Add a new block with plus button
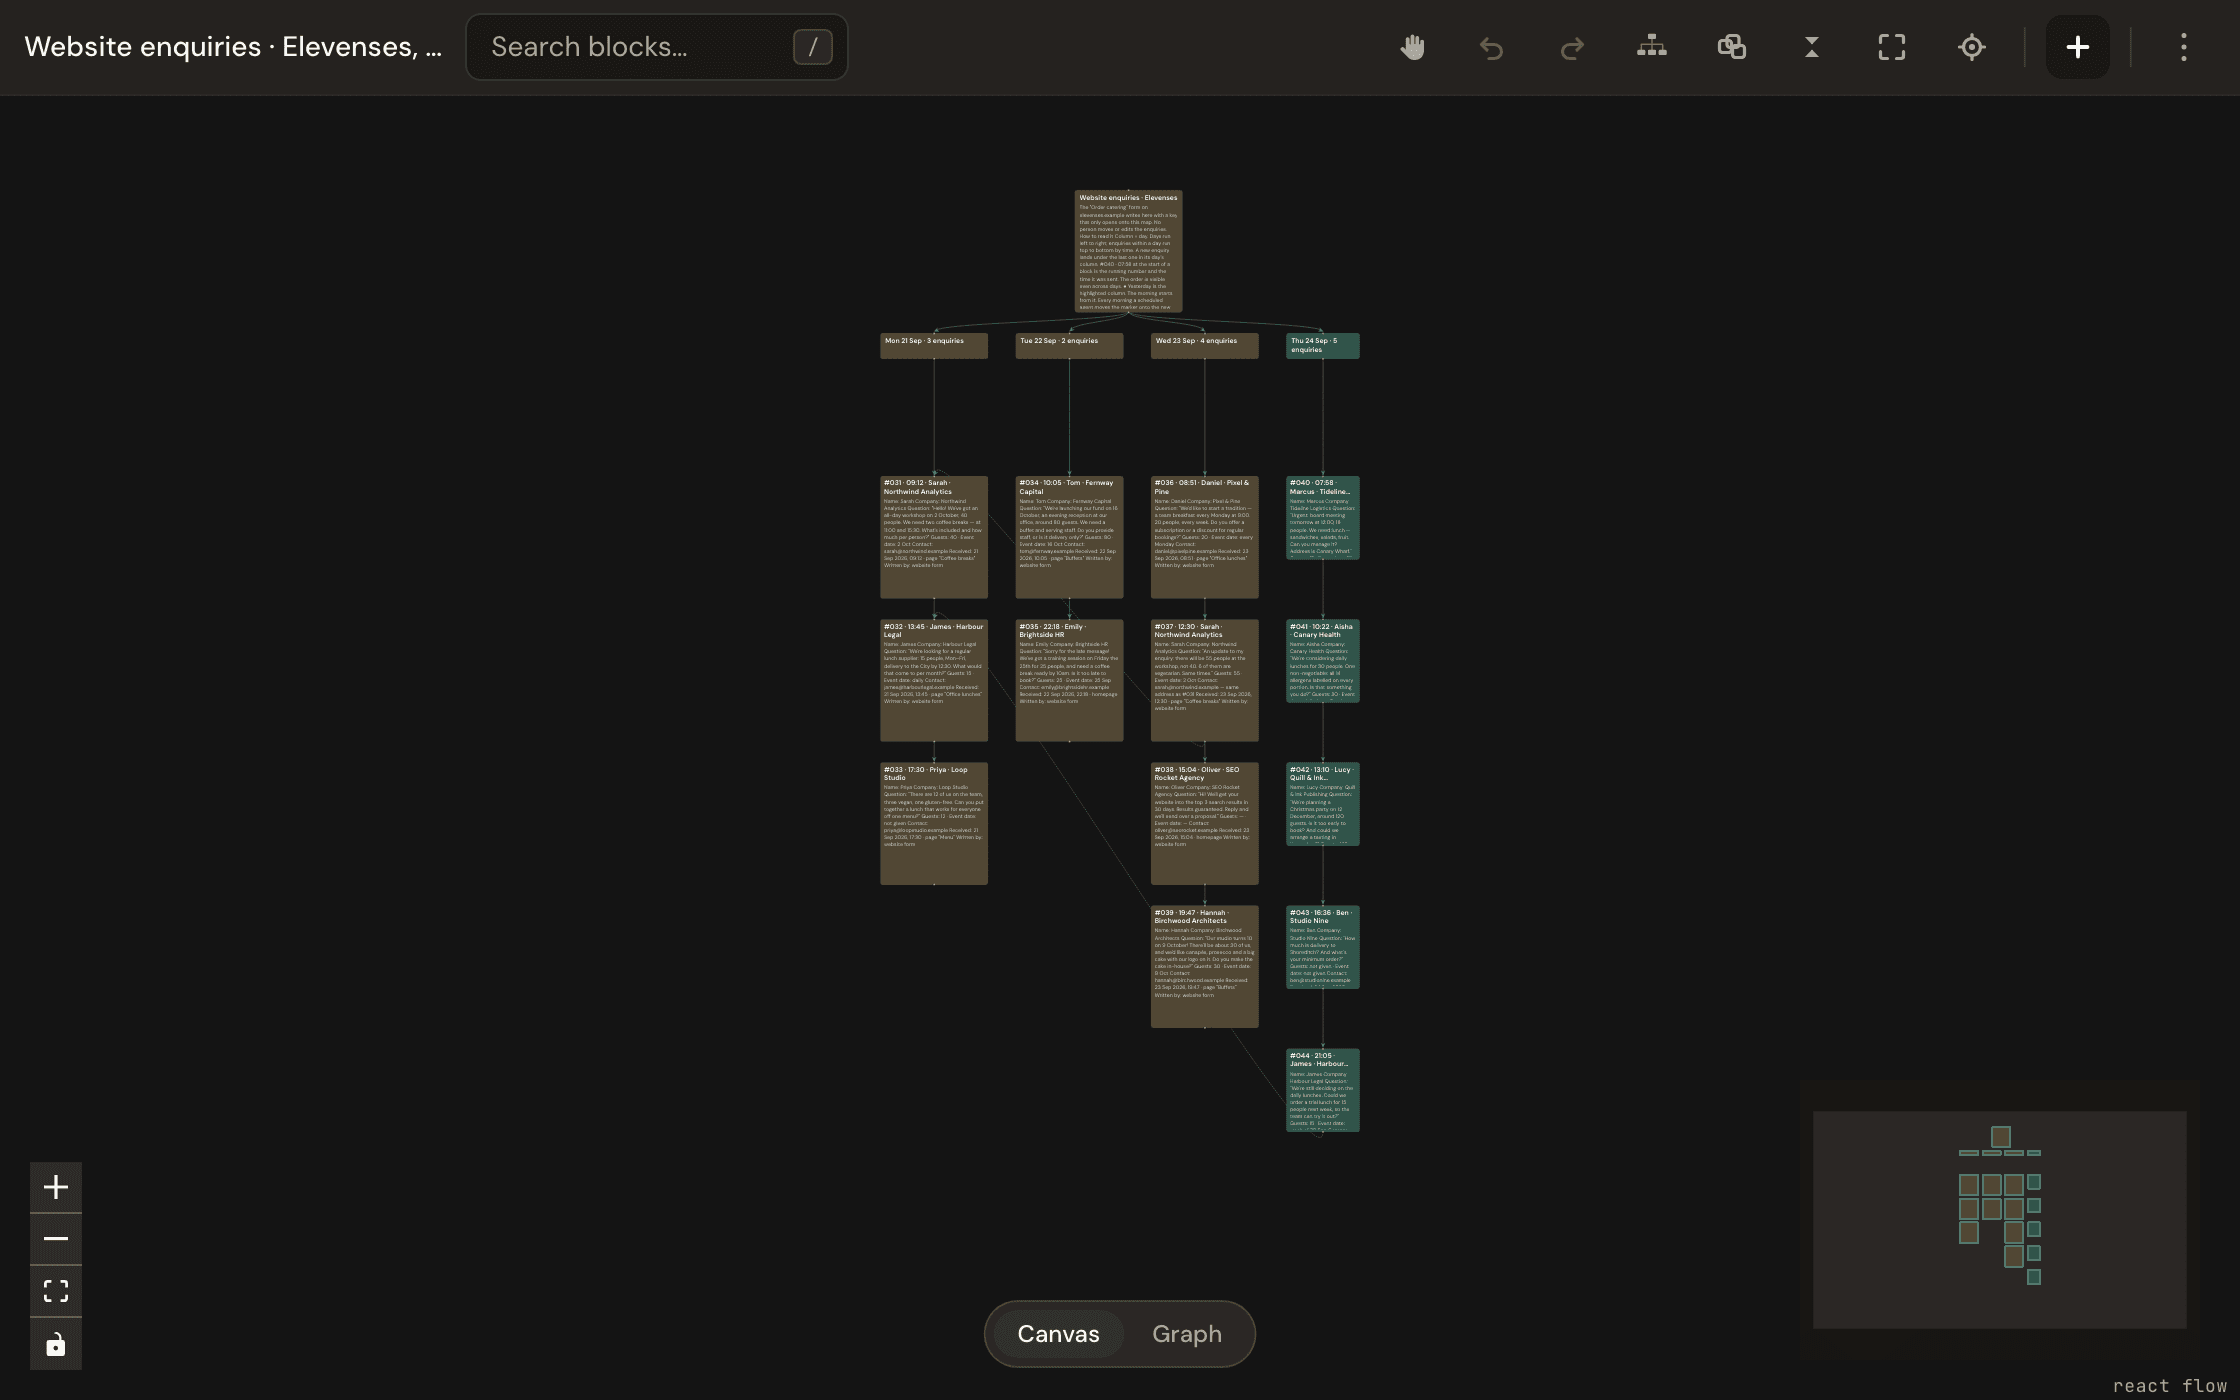The image size is (2240, 1400). coord(2078,47)
